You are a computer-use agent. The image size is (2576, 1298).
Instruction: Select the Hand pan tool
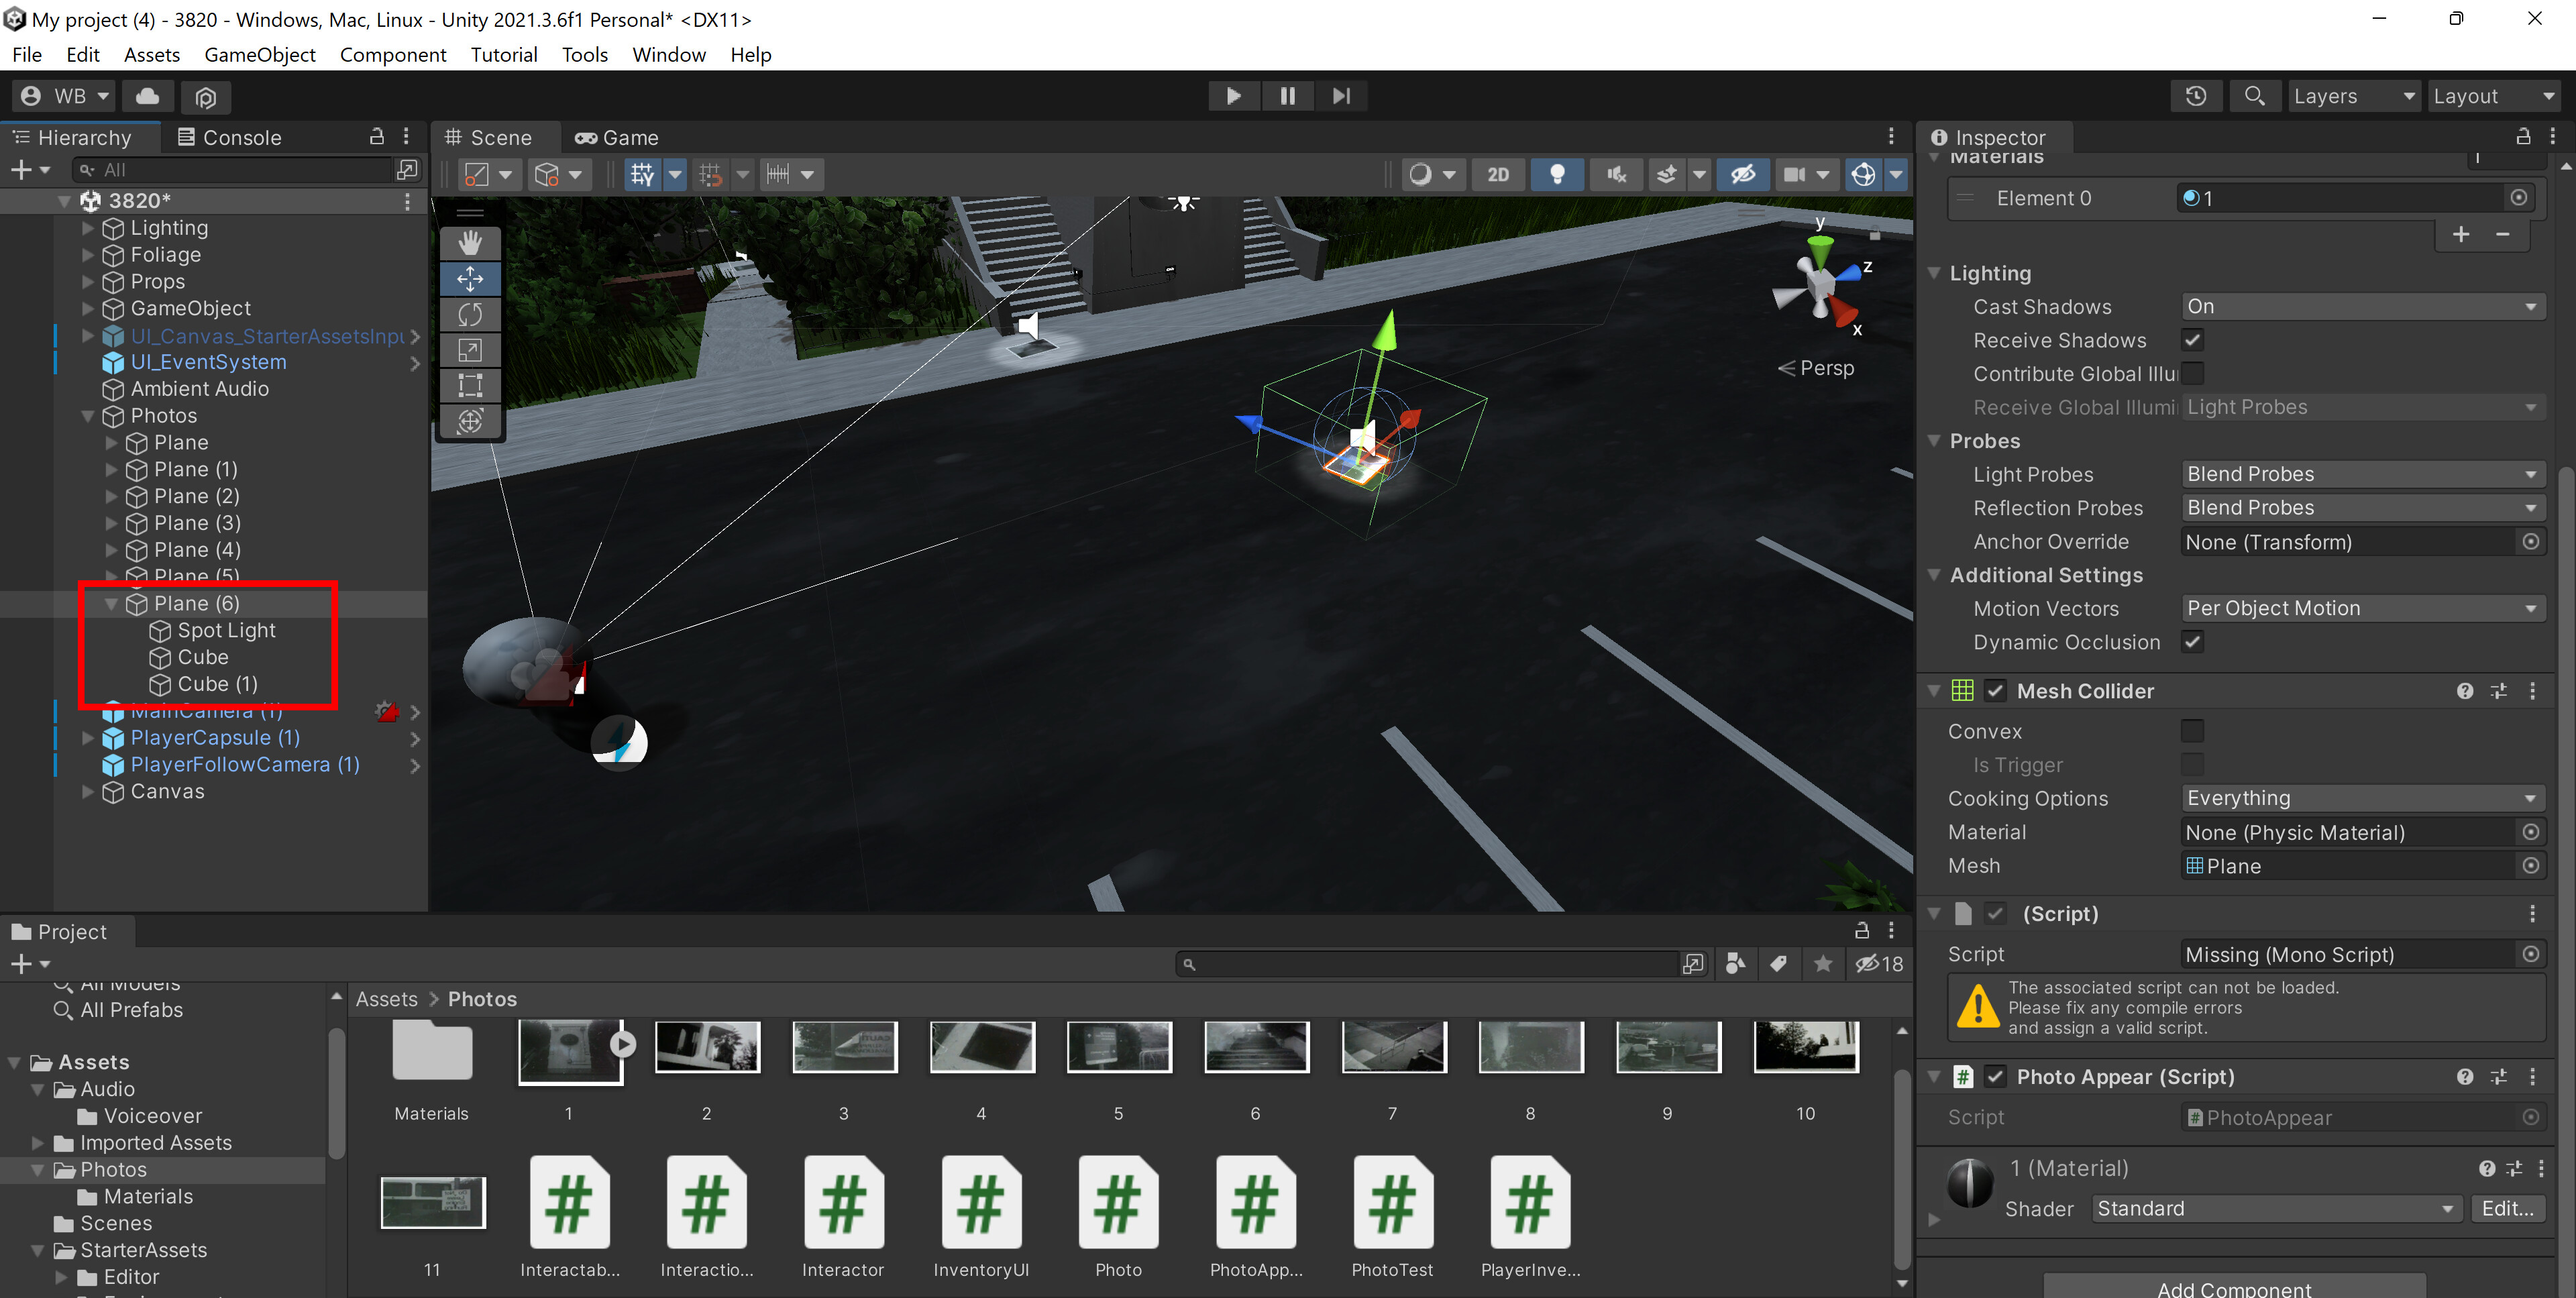[470, 242]
